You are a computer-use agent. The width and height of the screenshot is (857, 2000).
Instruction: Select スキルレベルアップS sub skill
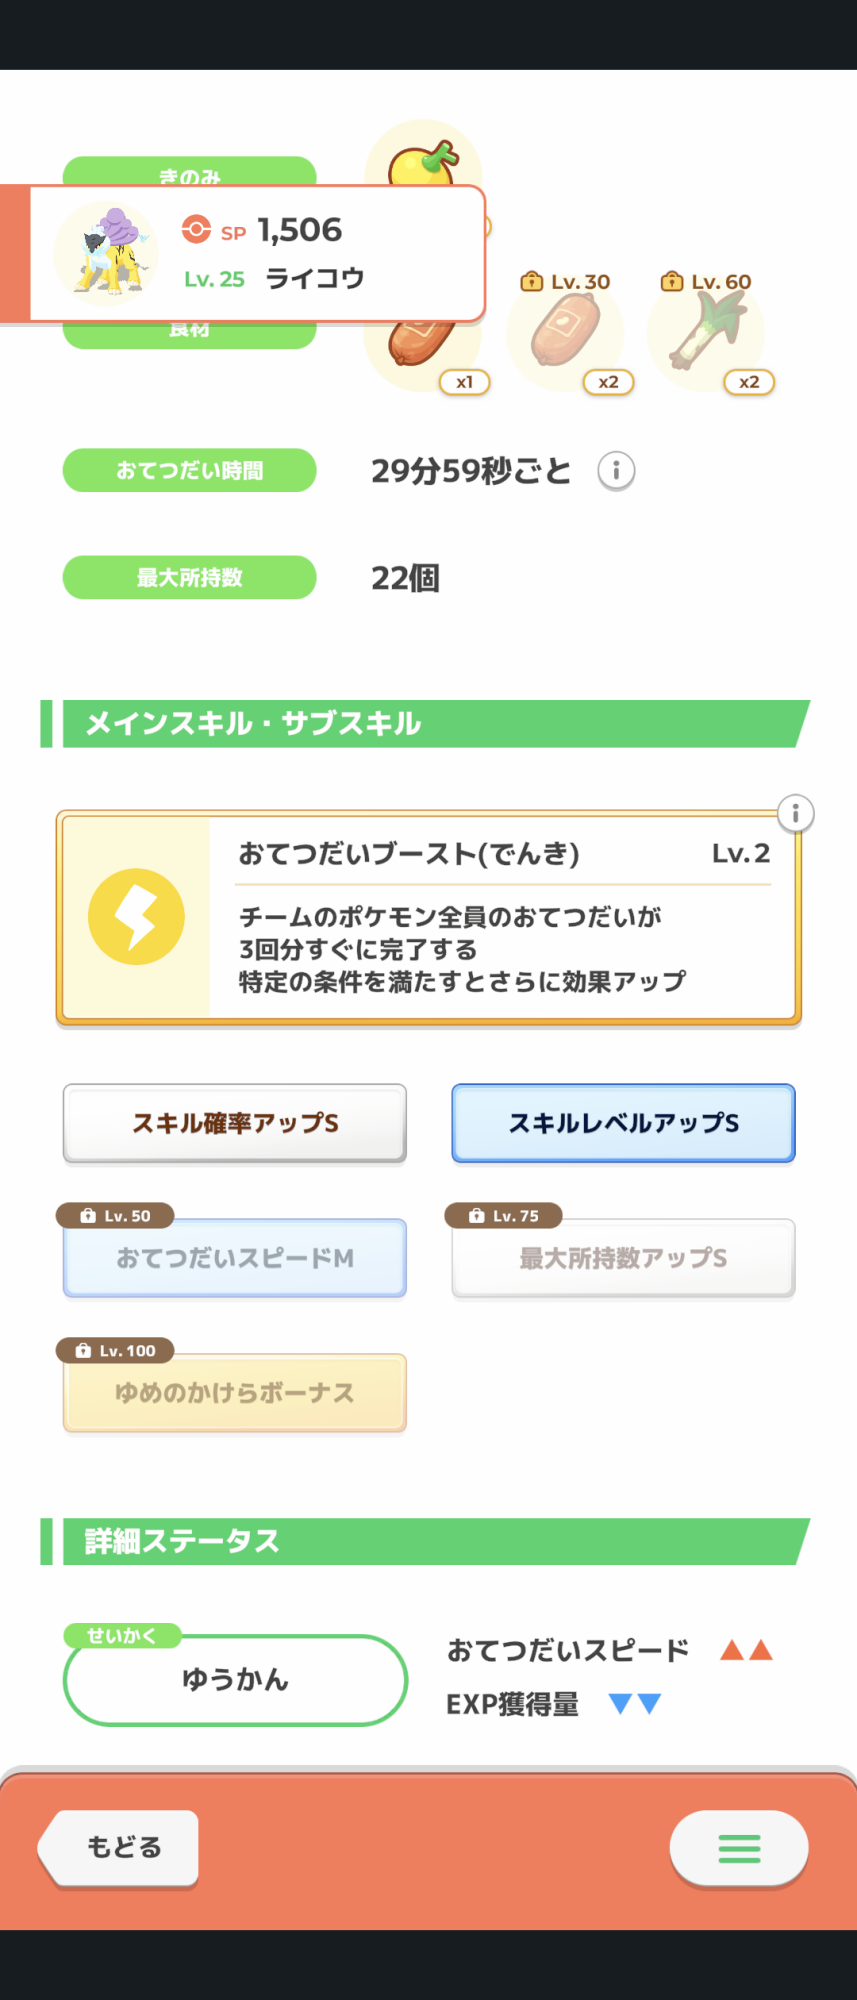pyautogui.click(x=623, y=1123)
